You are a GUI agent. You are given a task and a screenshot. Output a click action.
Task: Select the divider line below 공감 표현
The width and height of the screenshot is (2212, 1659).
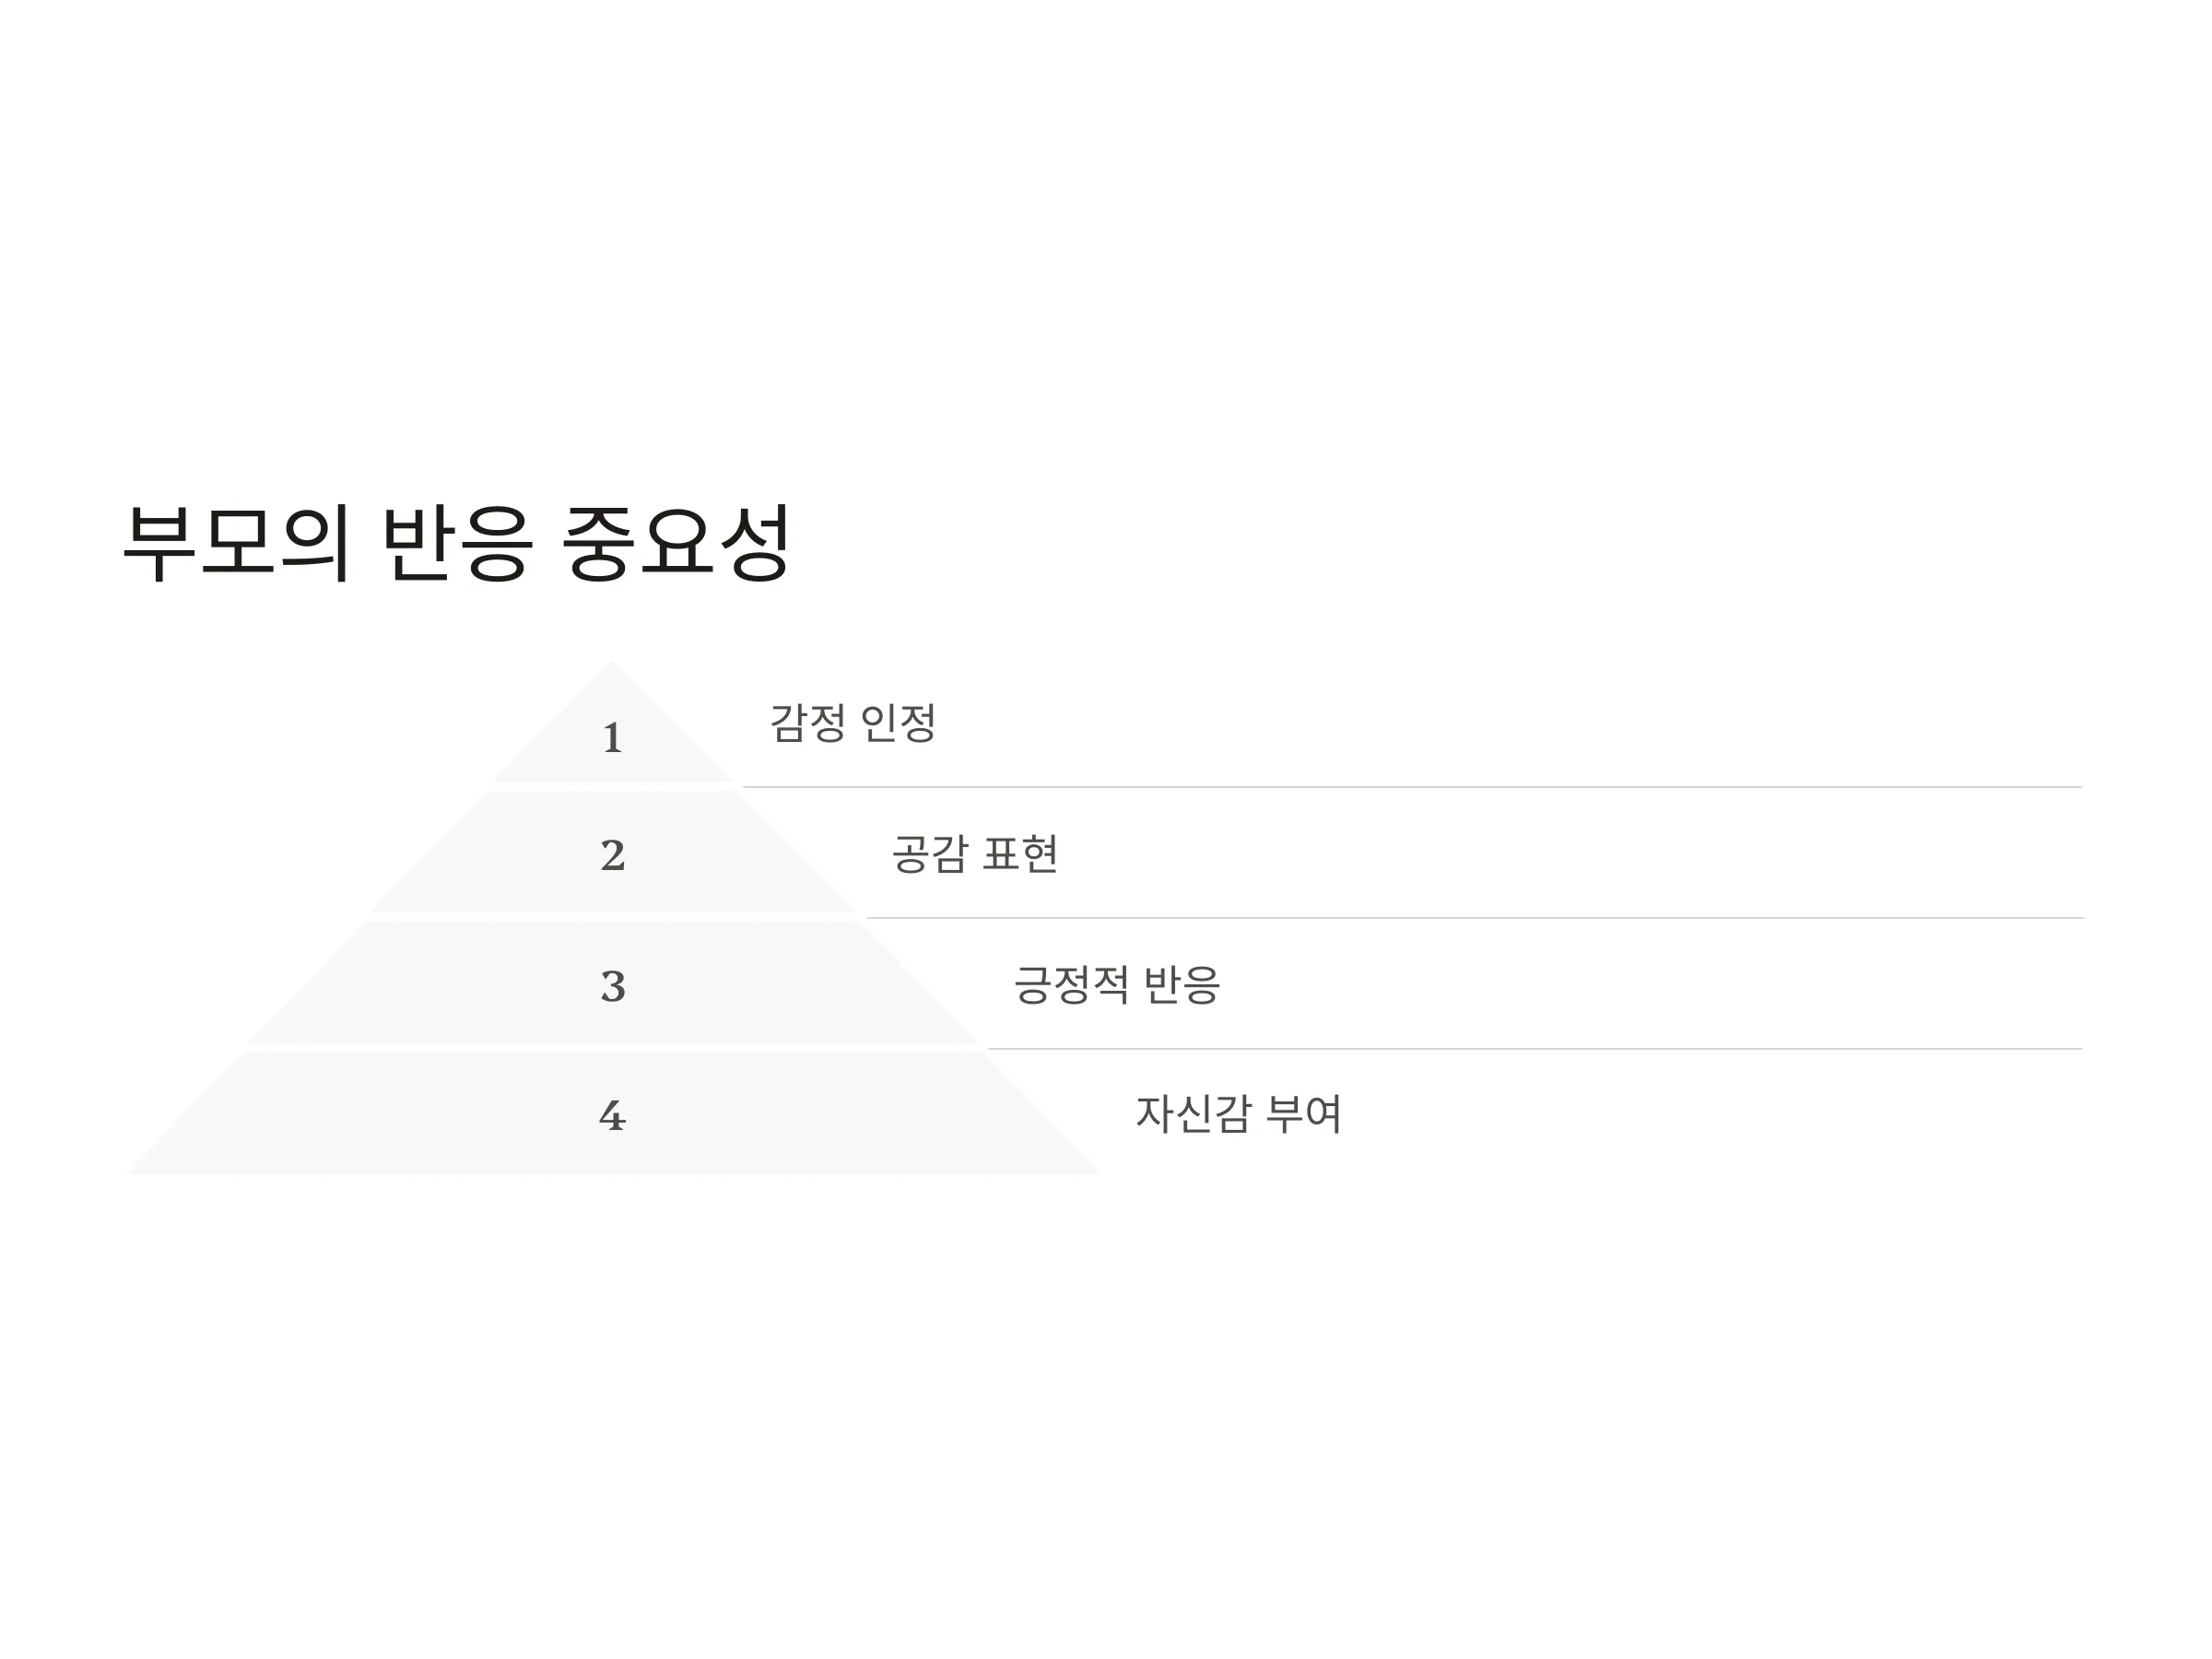pos(1474,918)
